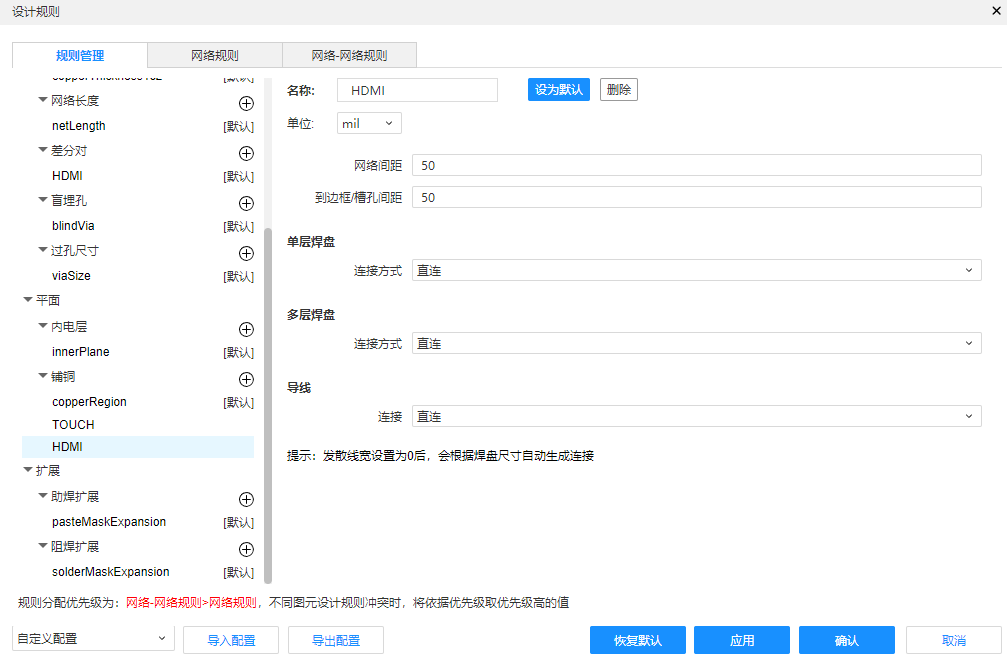This screenshot has width=1007, height=669.
Task: Collapse the 平面 tree category
Action: (28, 300)
